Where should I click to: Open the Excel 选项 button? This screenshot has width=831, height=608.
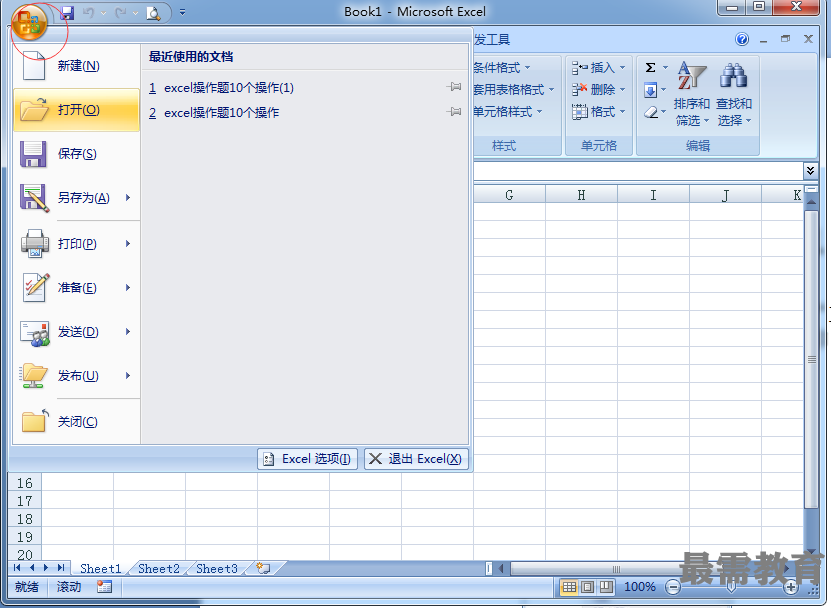click(307, 459)
